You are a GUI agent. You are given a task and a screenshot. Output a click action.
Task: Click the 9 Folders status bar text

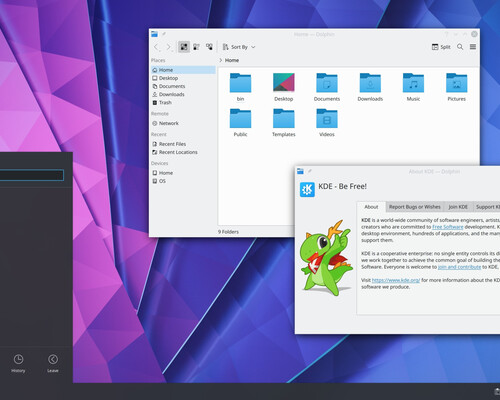click(x=228, y=232)
